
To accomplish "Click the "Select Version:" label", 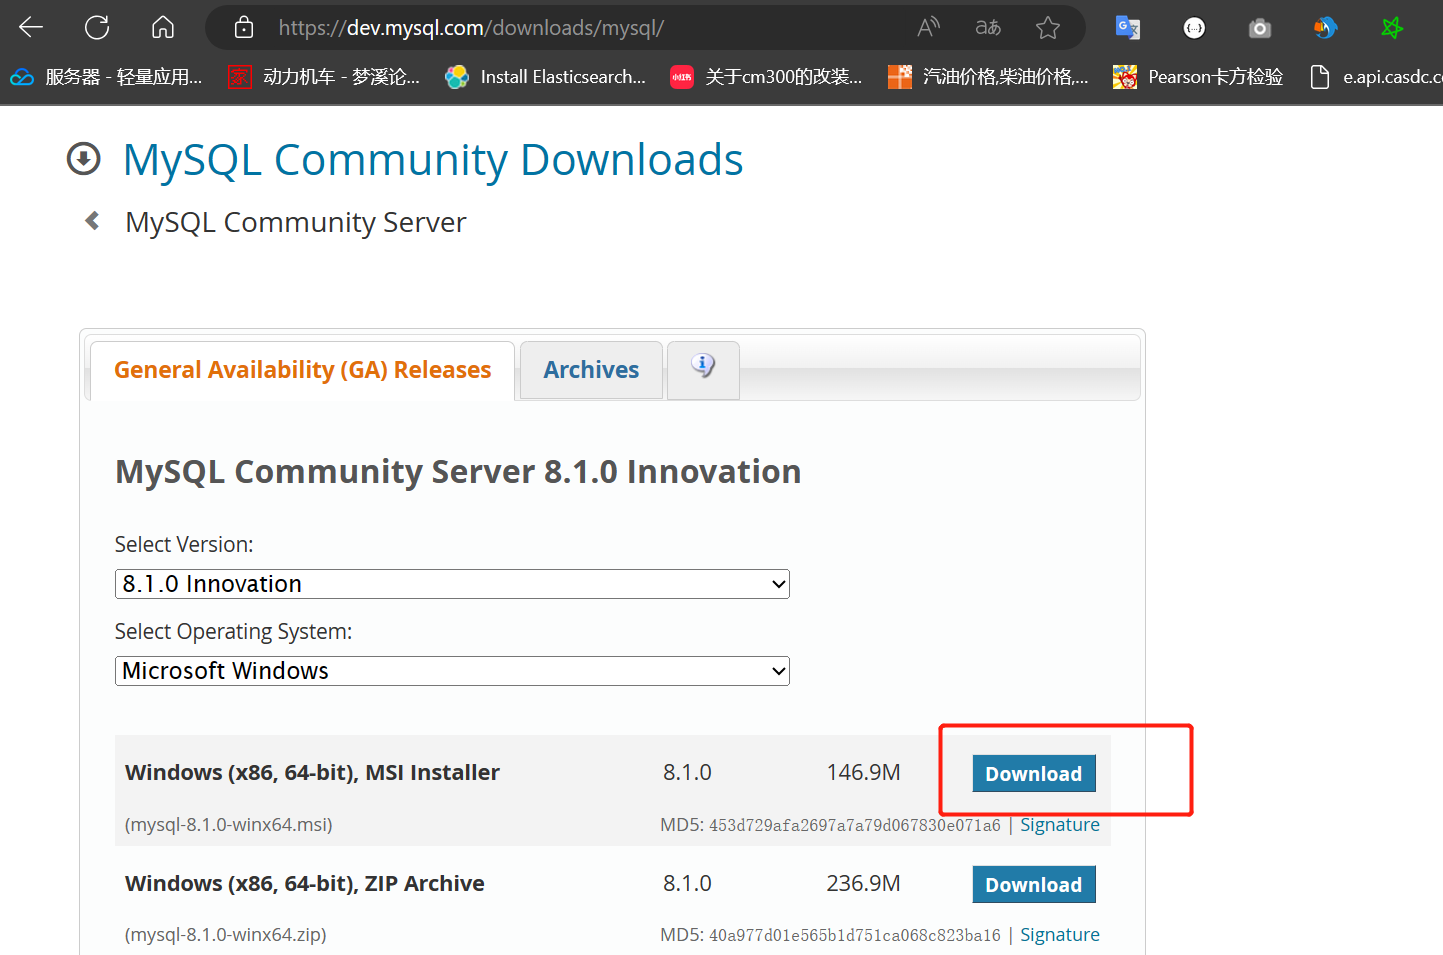I will pos(184,544).
